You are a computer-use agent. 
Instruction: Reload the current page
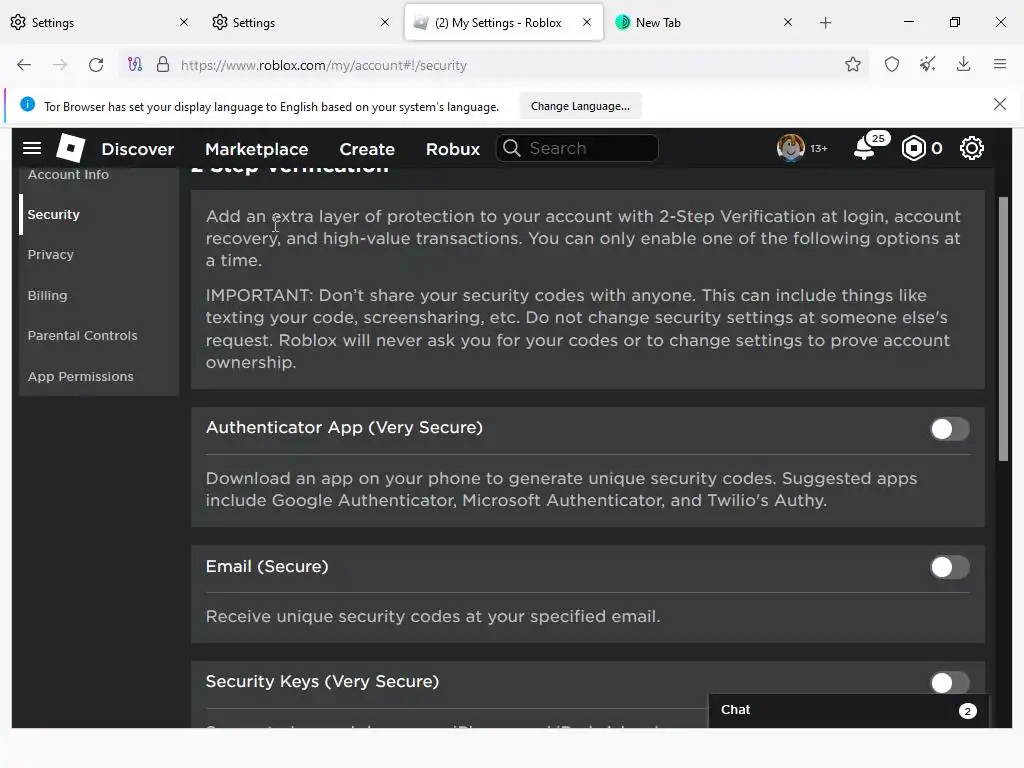click(x=96, y=65)
